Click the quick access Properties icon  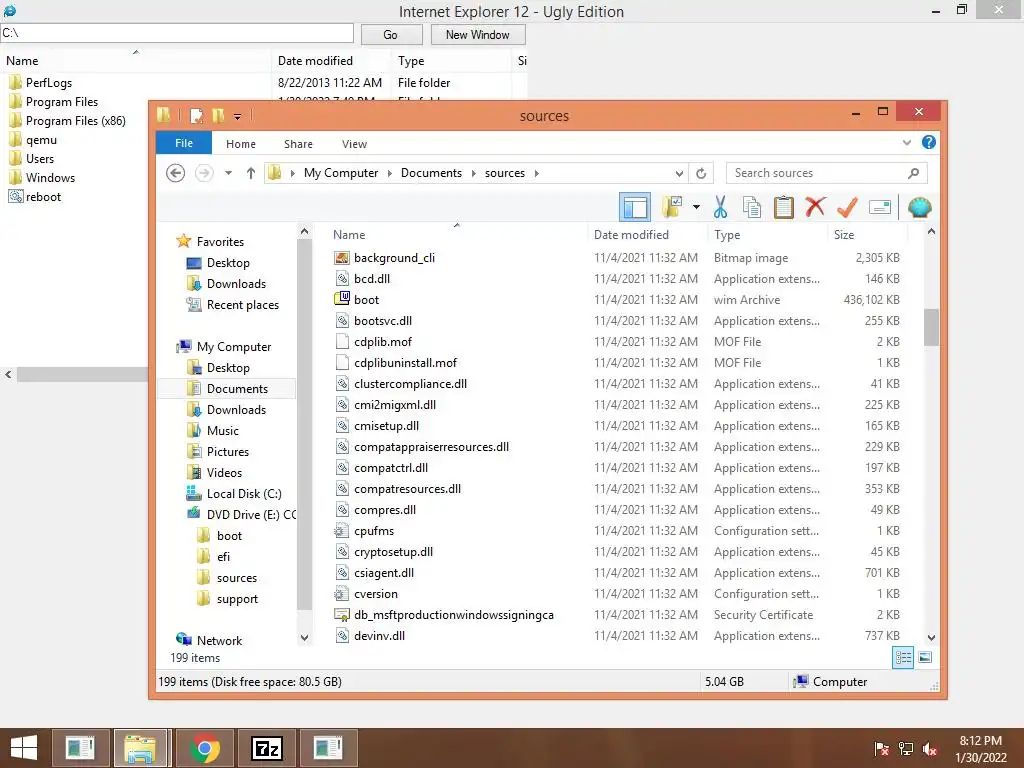[196, 116]
